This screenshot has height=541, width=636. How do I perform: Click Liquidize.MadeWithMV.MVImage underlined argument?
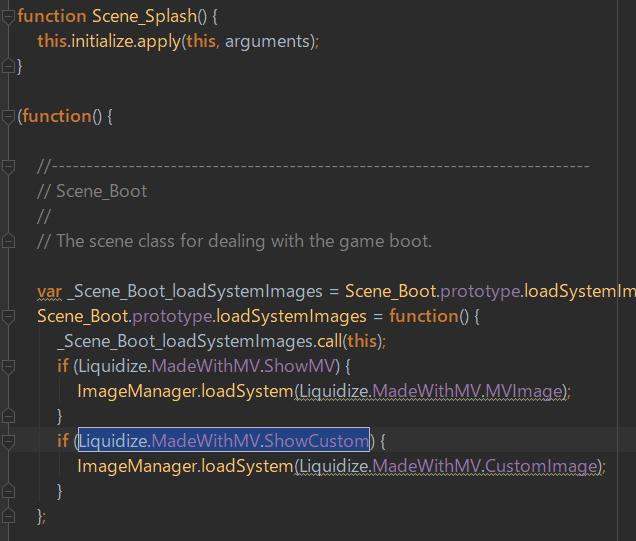432,391
